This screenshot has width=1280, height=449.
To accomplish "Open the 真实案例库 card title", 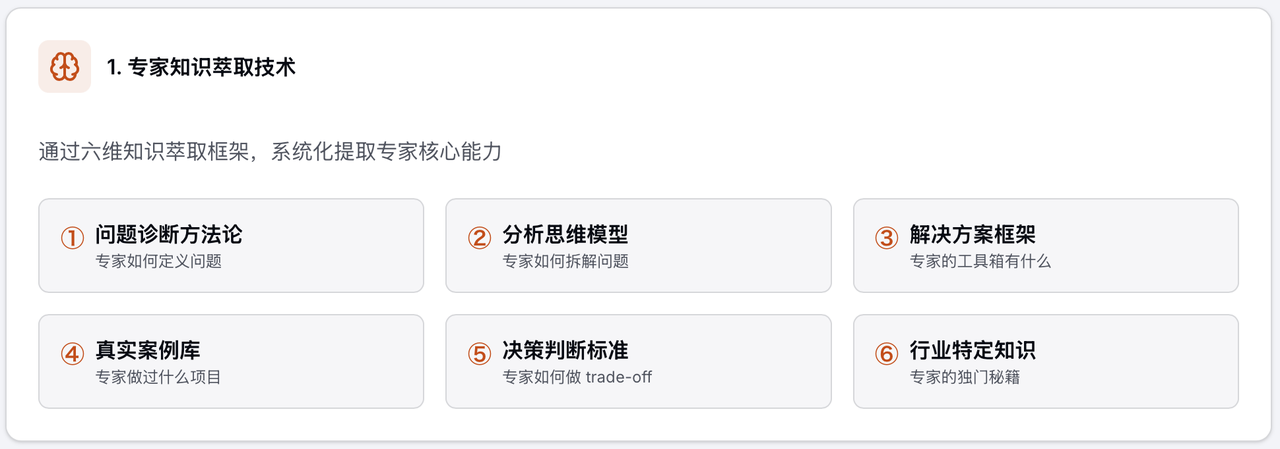I will tap(148, 351).
